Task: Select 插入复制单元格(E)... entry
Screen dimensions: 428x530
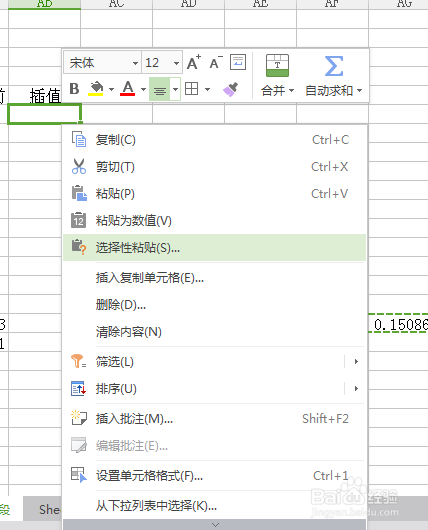Action: point(214,278)
